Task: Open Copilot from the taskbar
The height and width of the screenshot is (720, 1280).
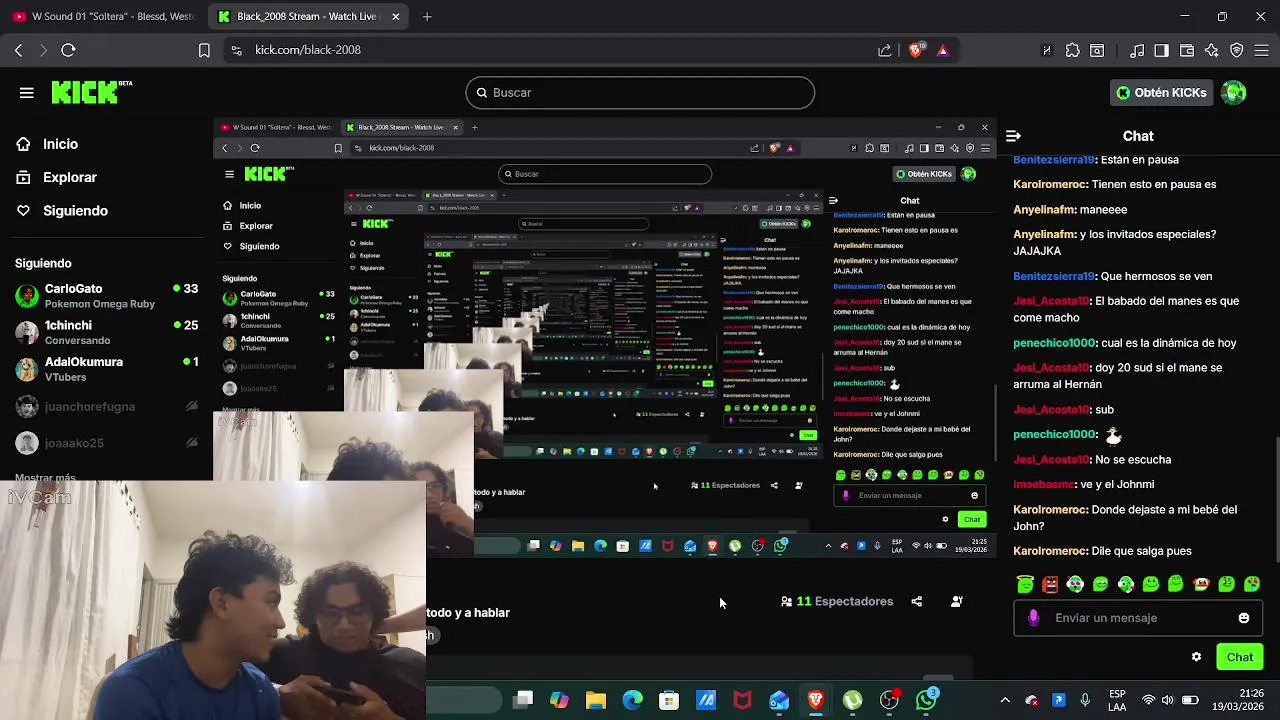Action: click(x=559, y=701)
